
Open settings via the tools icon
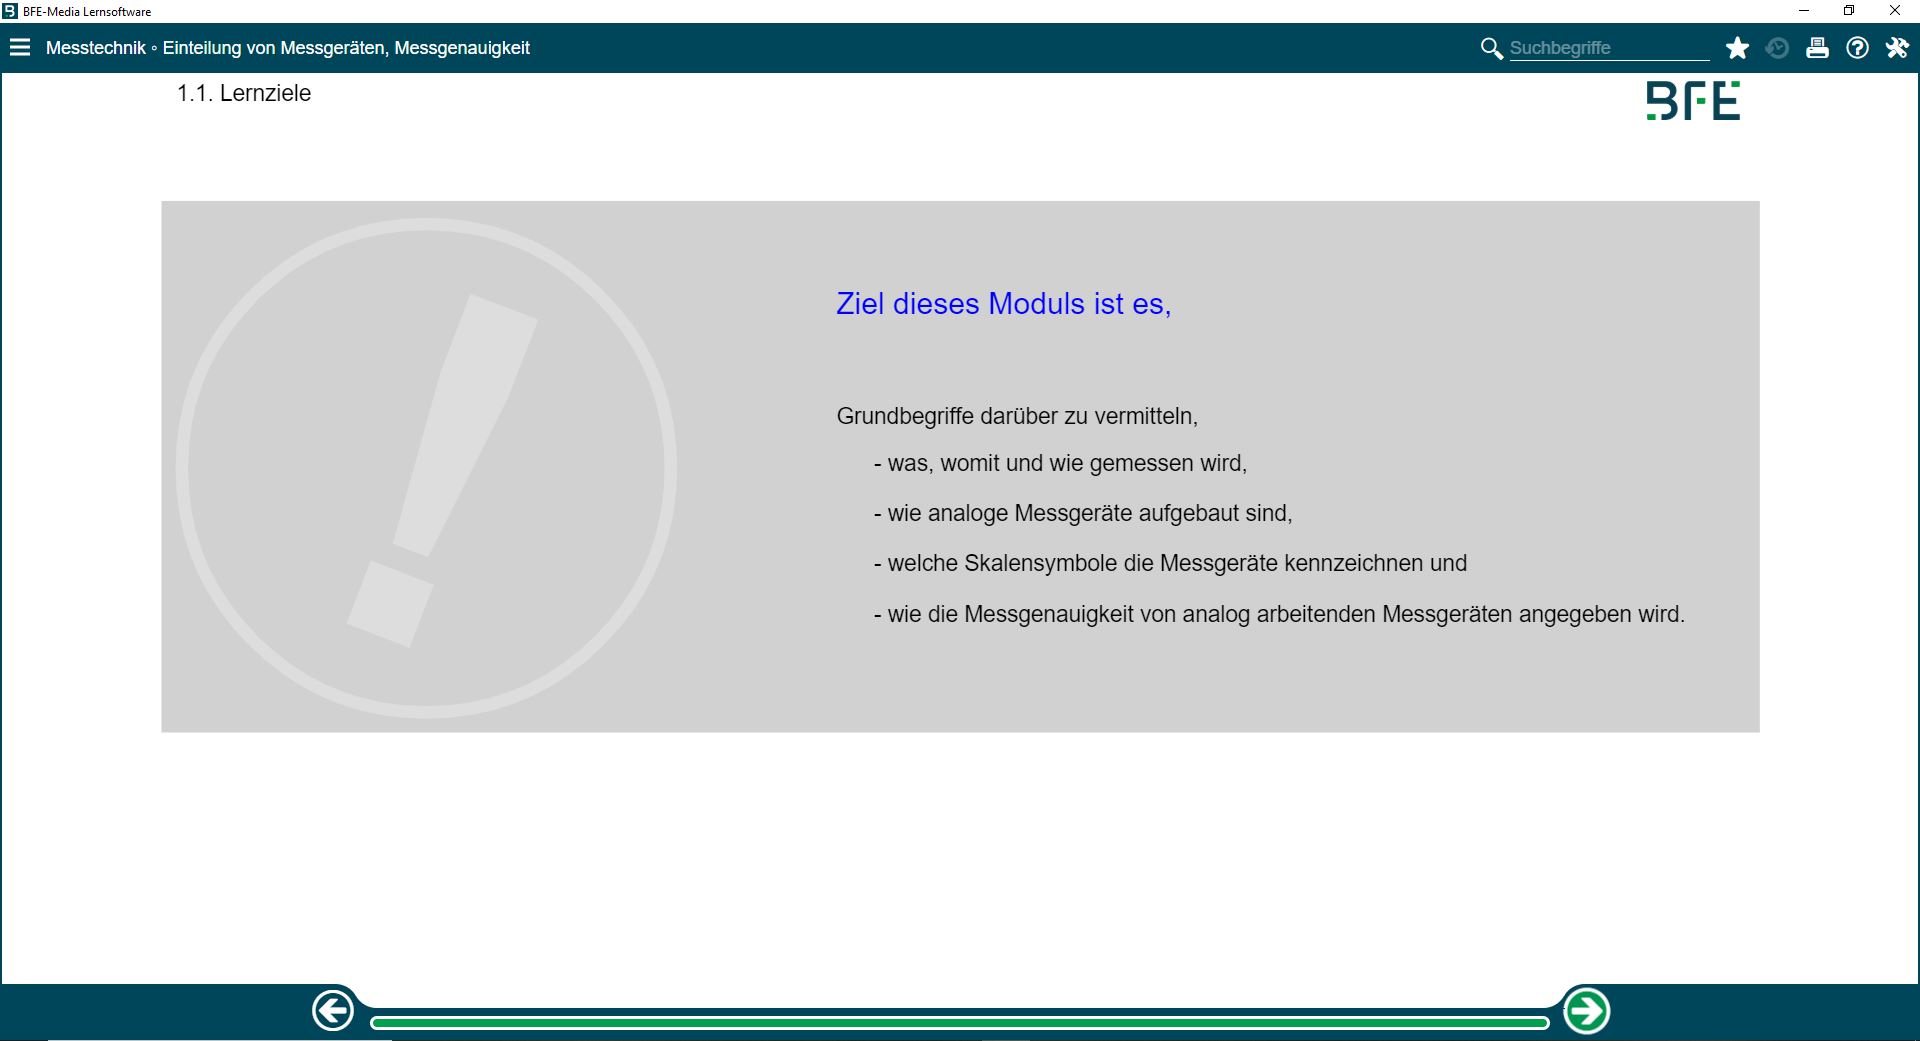pyautogui.click(x=1896, y=47)
